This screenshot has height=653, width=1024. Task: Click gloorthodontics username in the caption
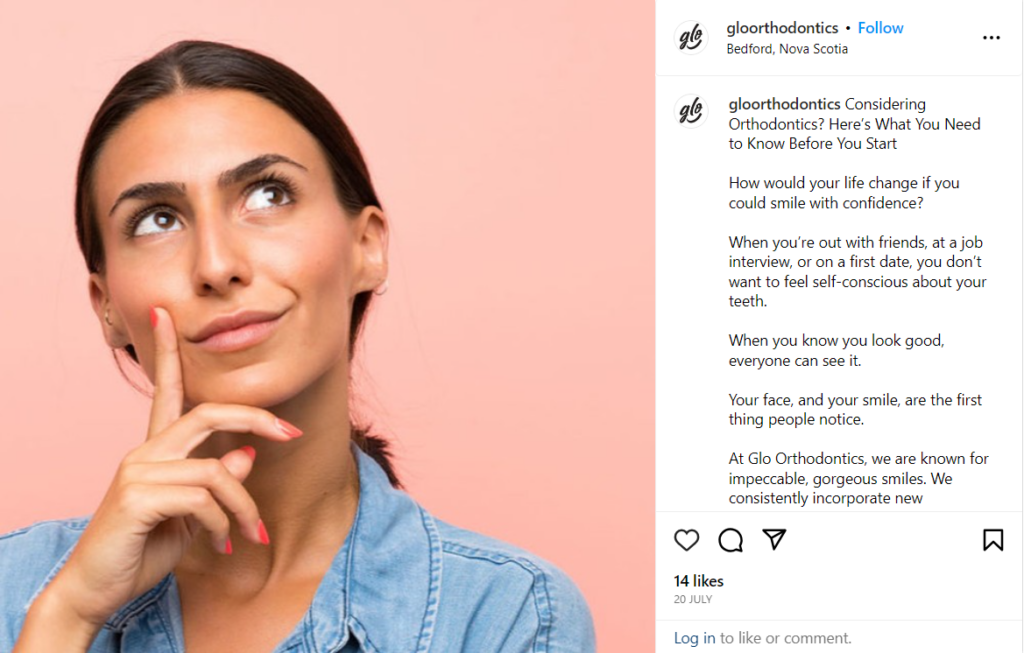[x=784, y=104]
